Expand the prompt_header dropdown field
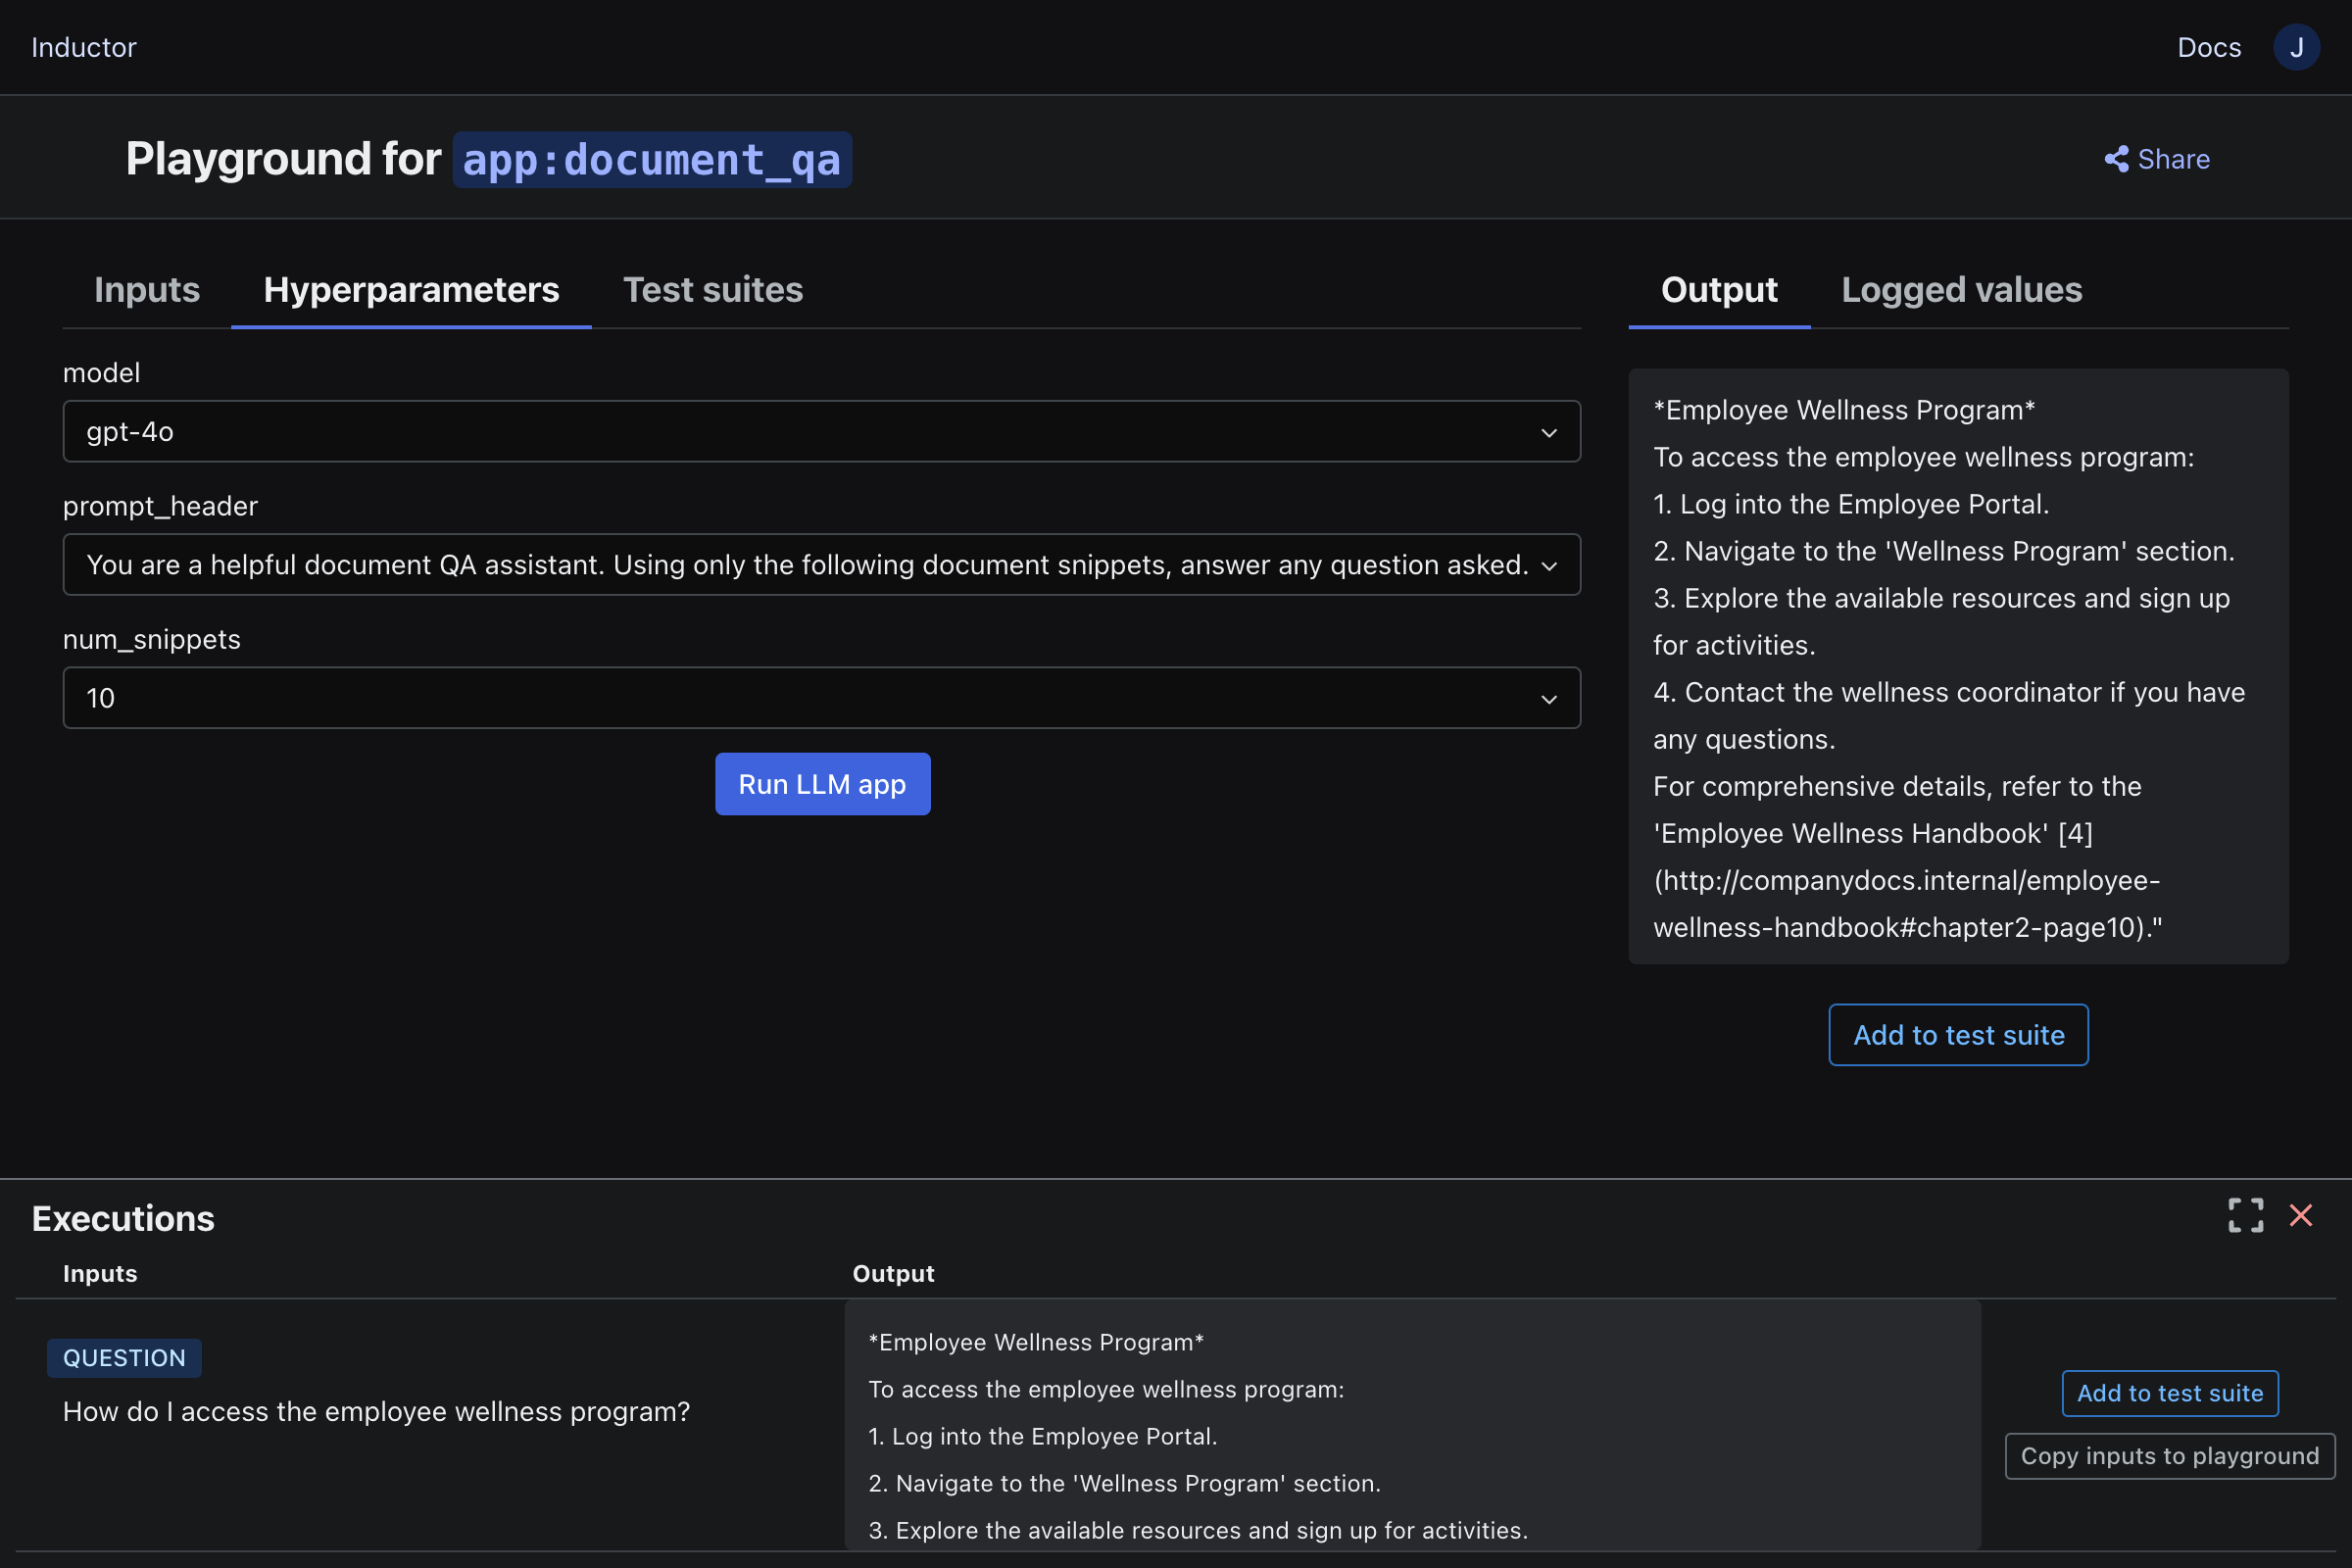The height and width of the screenshot is (1568, 2352). click(x=1545, y=563)
